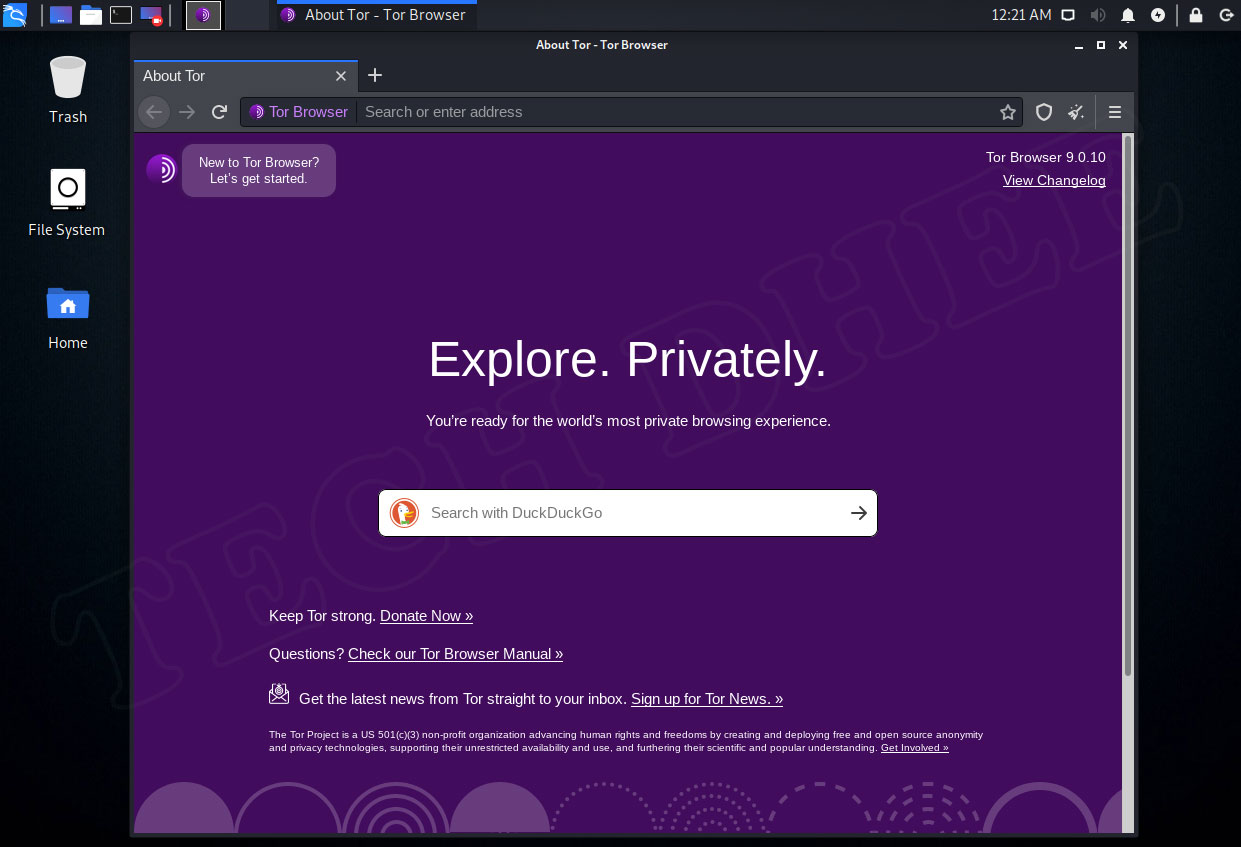Click the Tor onion logo on the page
This screenshot has width=1241, height=847.
pos(161,169)
